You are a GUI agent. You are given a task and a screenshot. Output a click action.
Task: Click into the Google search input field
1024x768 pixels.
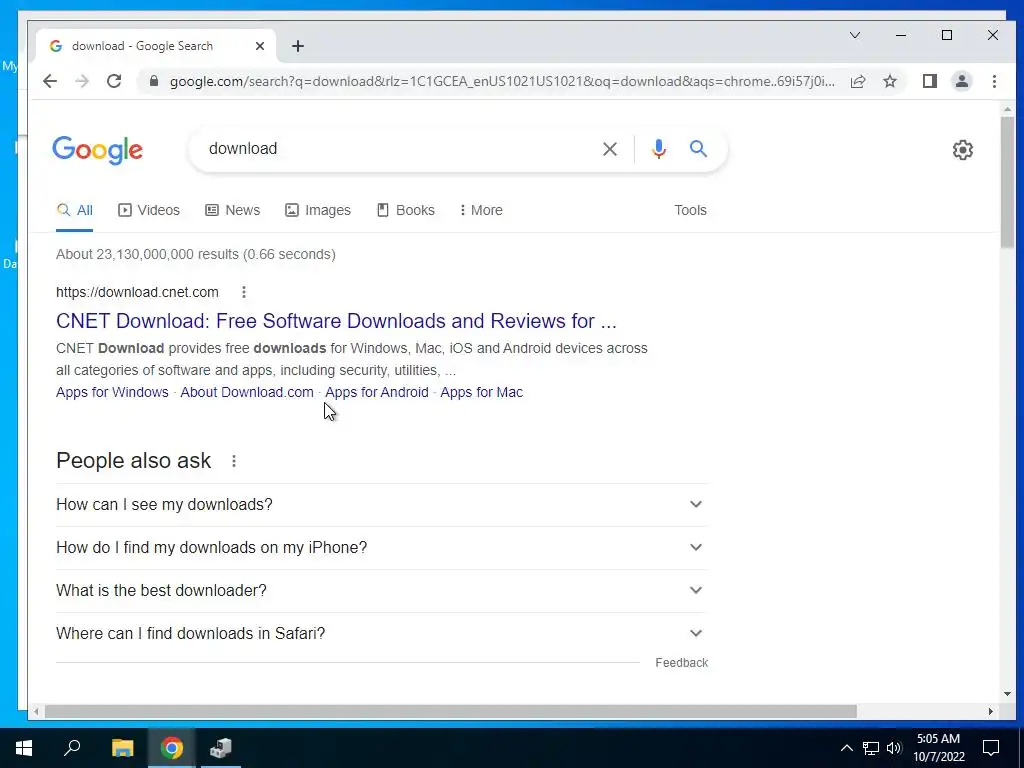pos(398,149)
